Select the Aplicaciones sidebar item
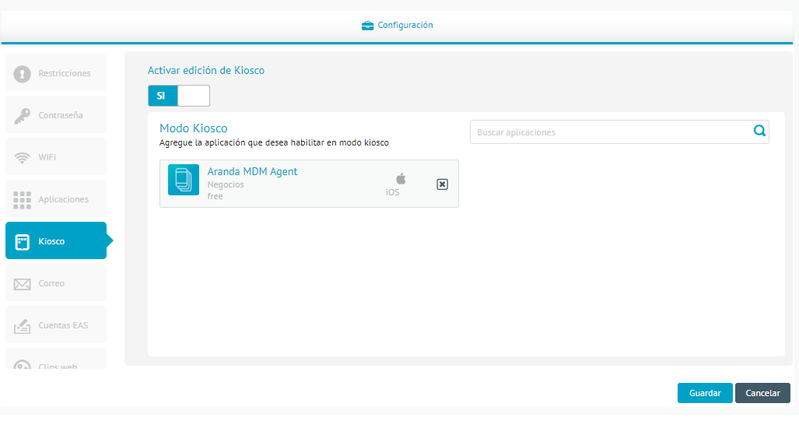This screenshot has height=421, width=799. [x=56, y=199]
